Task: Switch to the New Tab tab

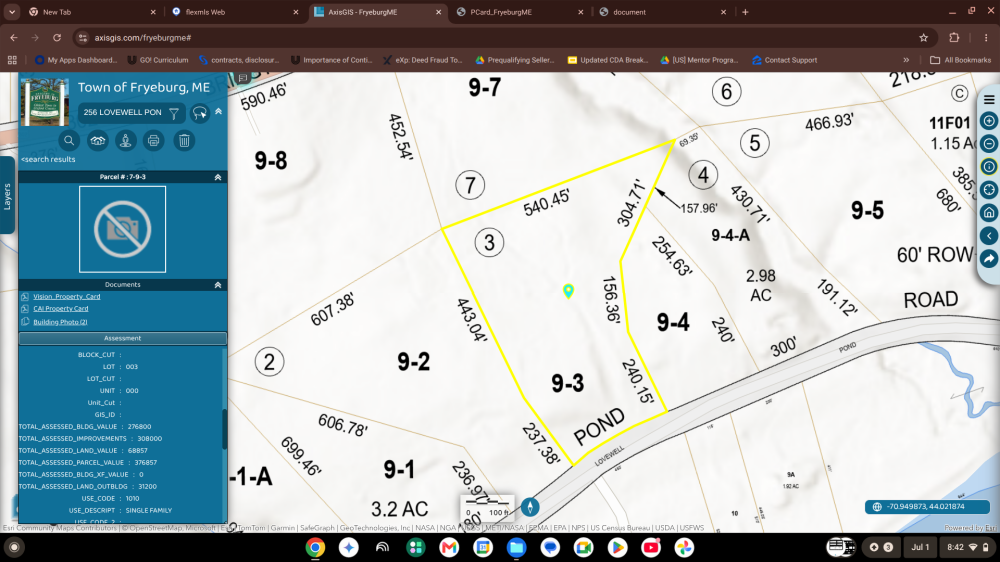Action: coord(92,12)
